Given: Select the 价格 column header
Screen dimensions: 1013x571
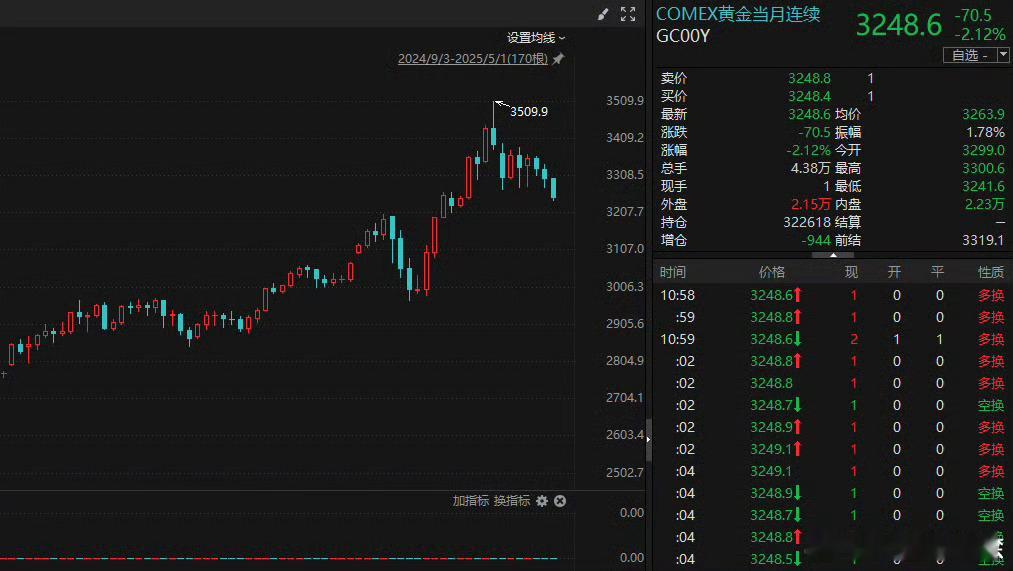Looking at the screenshot, I should click(x=771, y=273).
